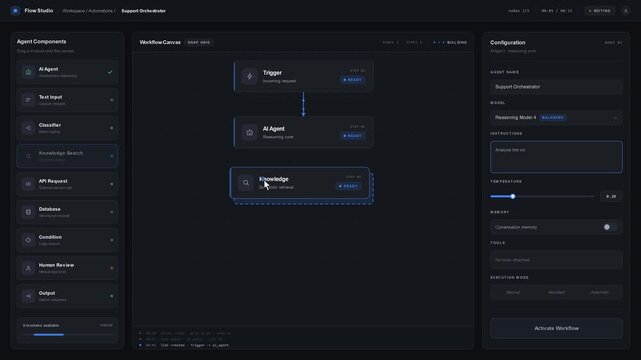The image size is (641, 360).
Task: Toggle the Conversation memory switch
Action: pyautogui.click(x=610, y=227)
